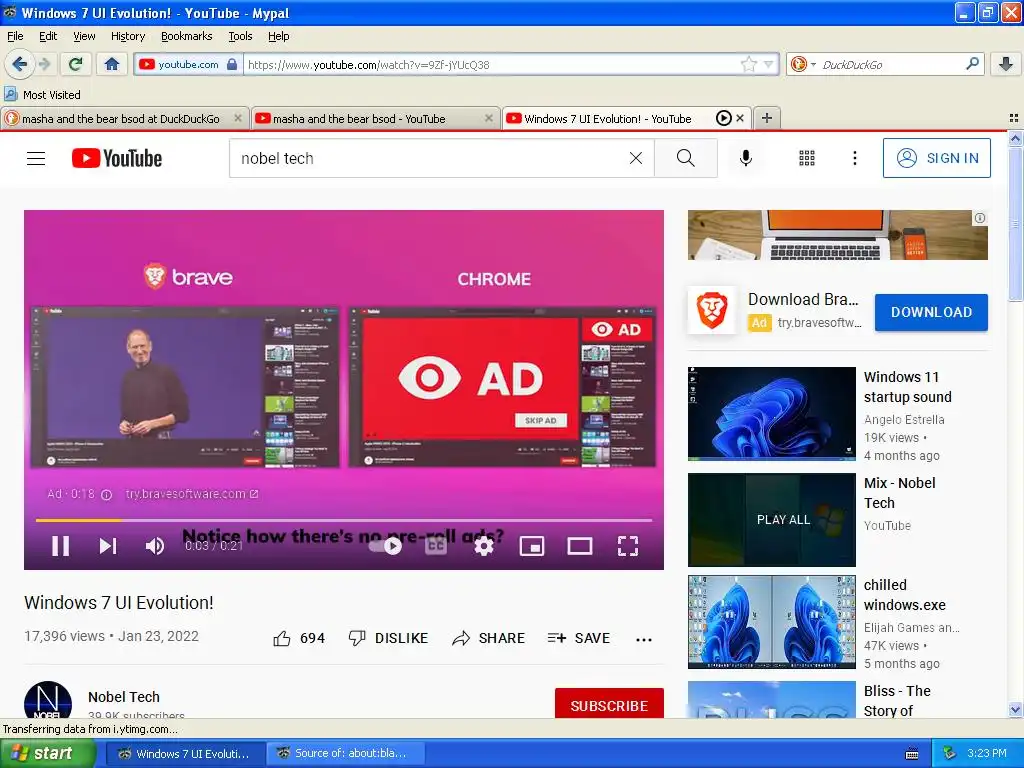
Task: Open the View menu
Action: click(x=84, y=36)
